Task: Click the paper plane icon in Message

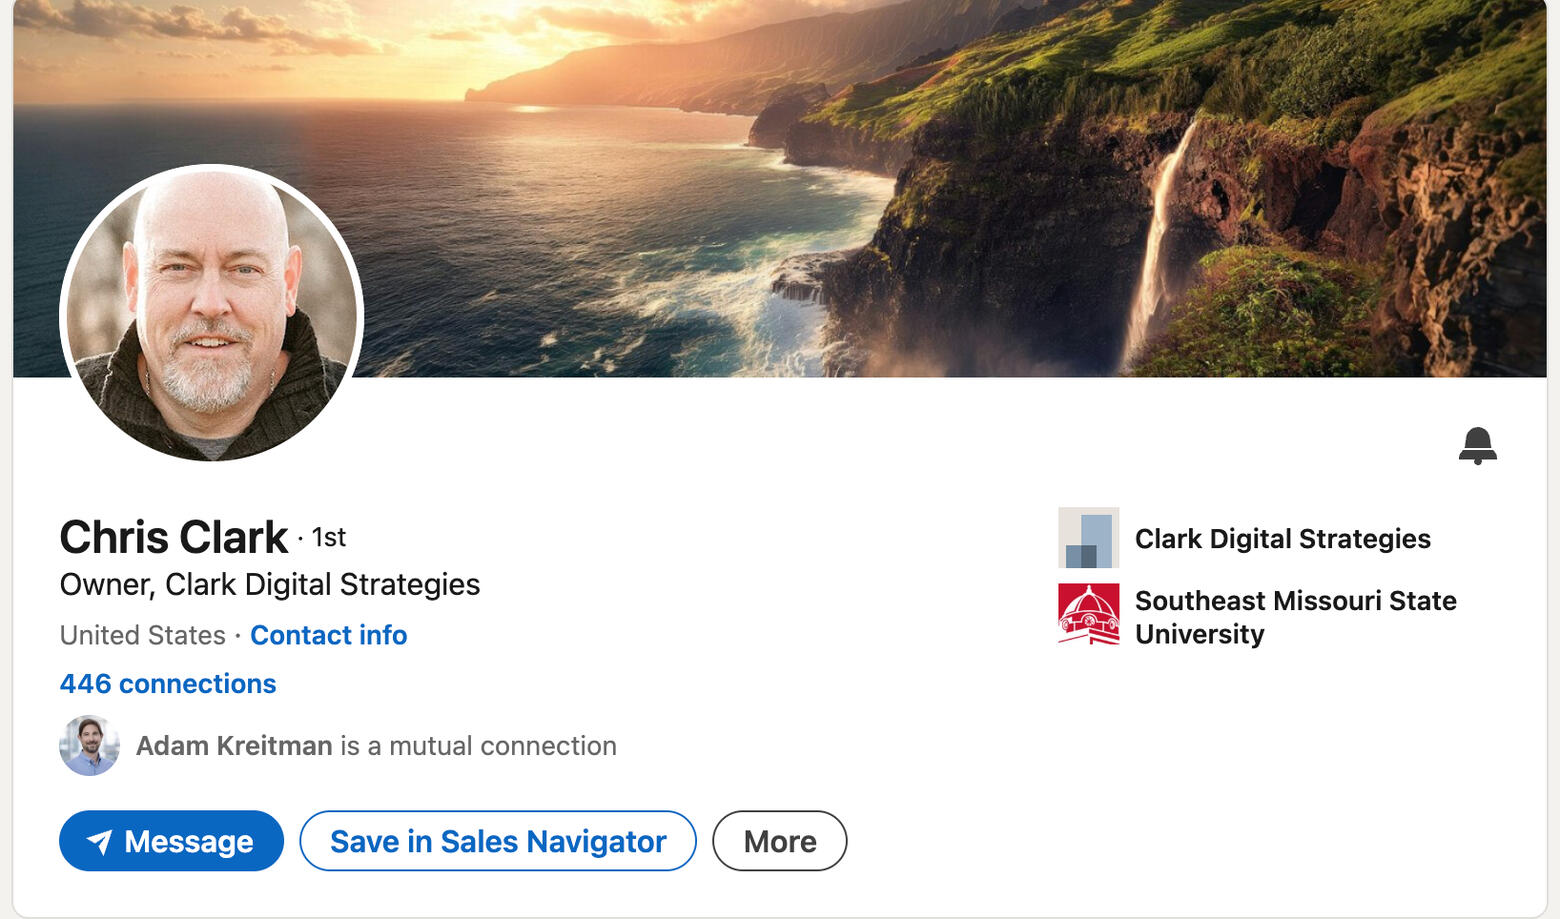Action: point(99,842)
